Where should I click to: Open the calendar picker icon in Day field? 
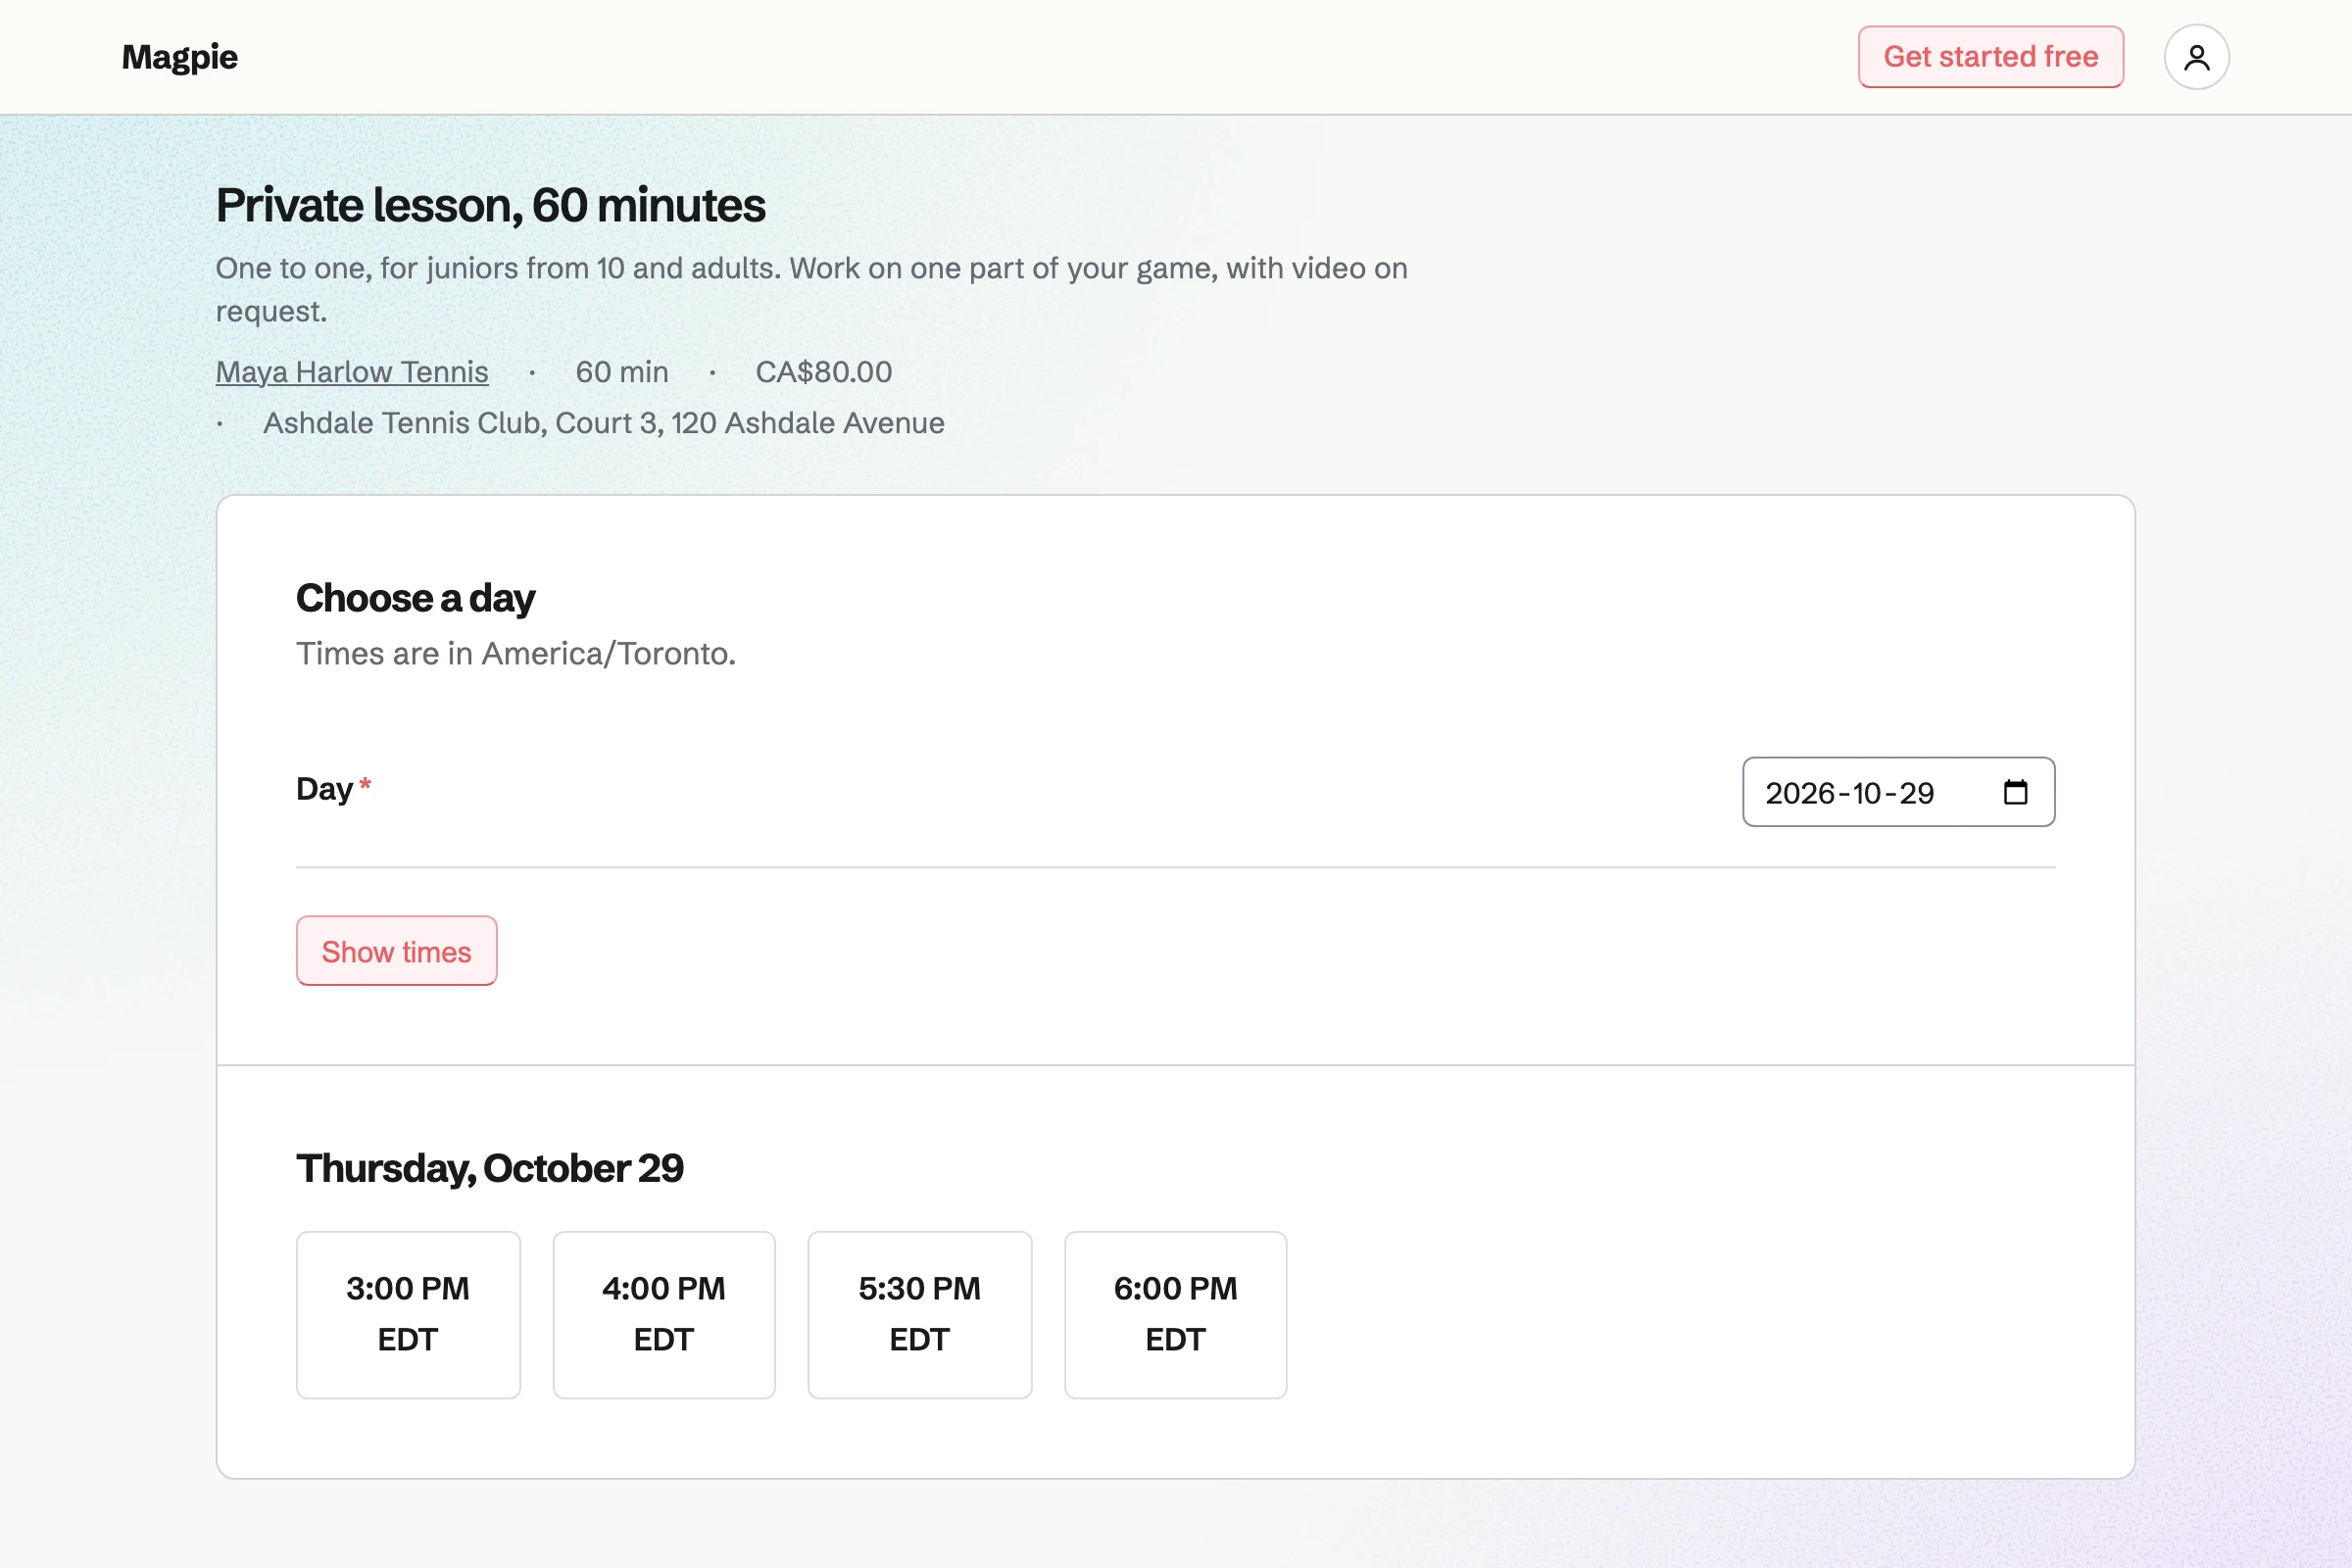tap(2015, 792)
